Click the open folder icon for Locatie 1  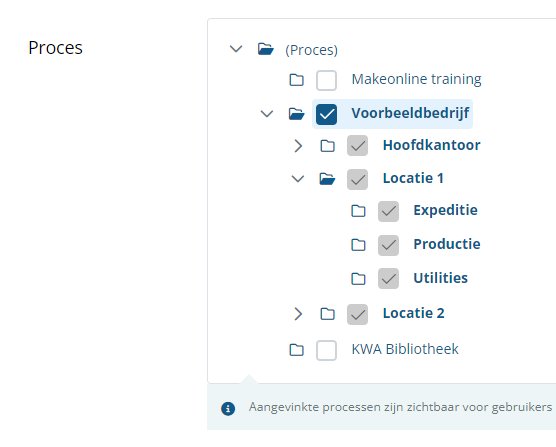[327, 179]
